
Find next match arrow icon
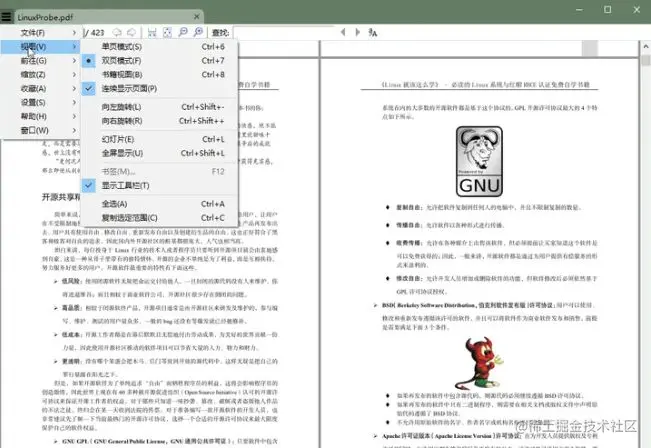tap(357, 32)
